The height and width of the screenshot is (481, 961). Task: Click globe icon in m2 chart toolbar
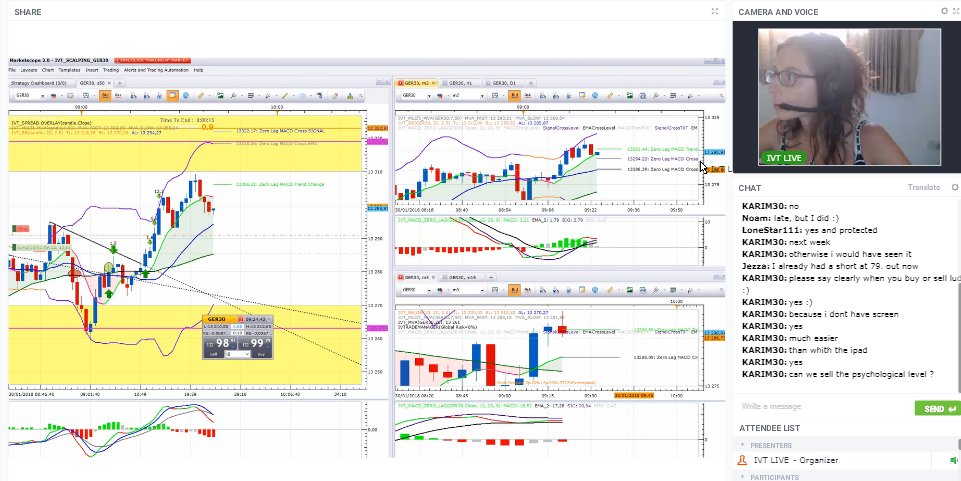point(595,96)
